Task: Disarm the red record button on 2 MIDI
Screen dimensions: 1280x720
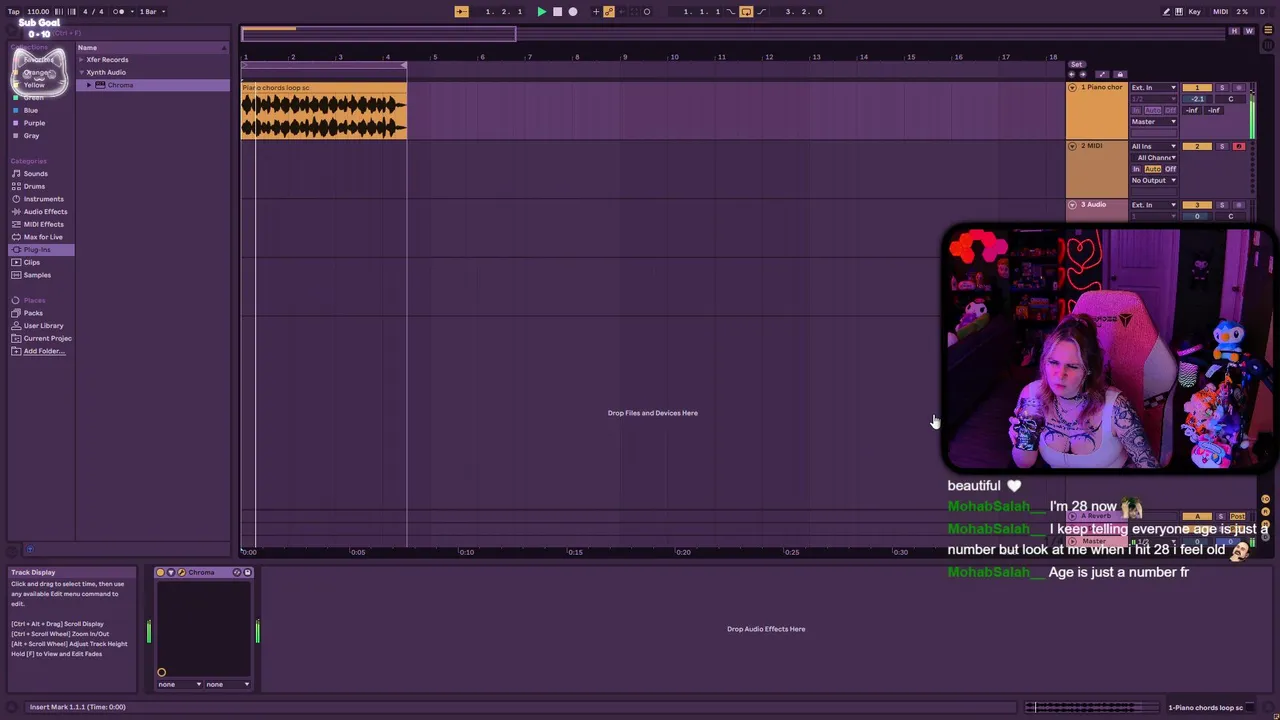Action: 1239,146
